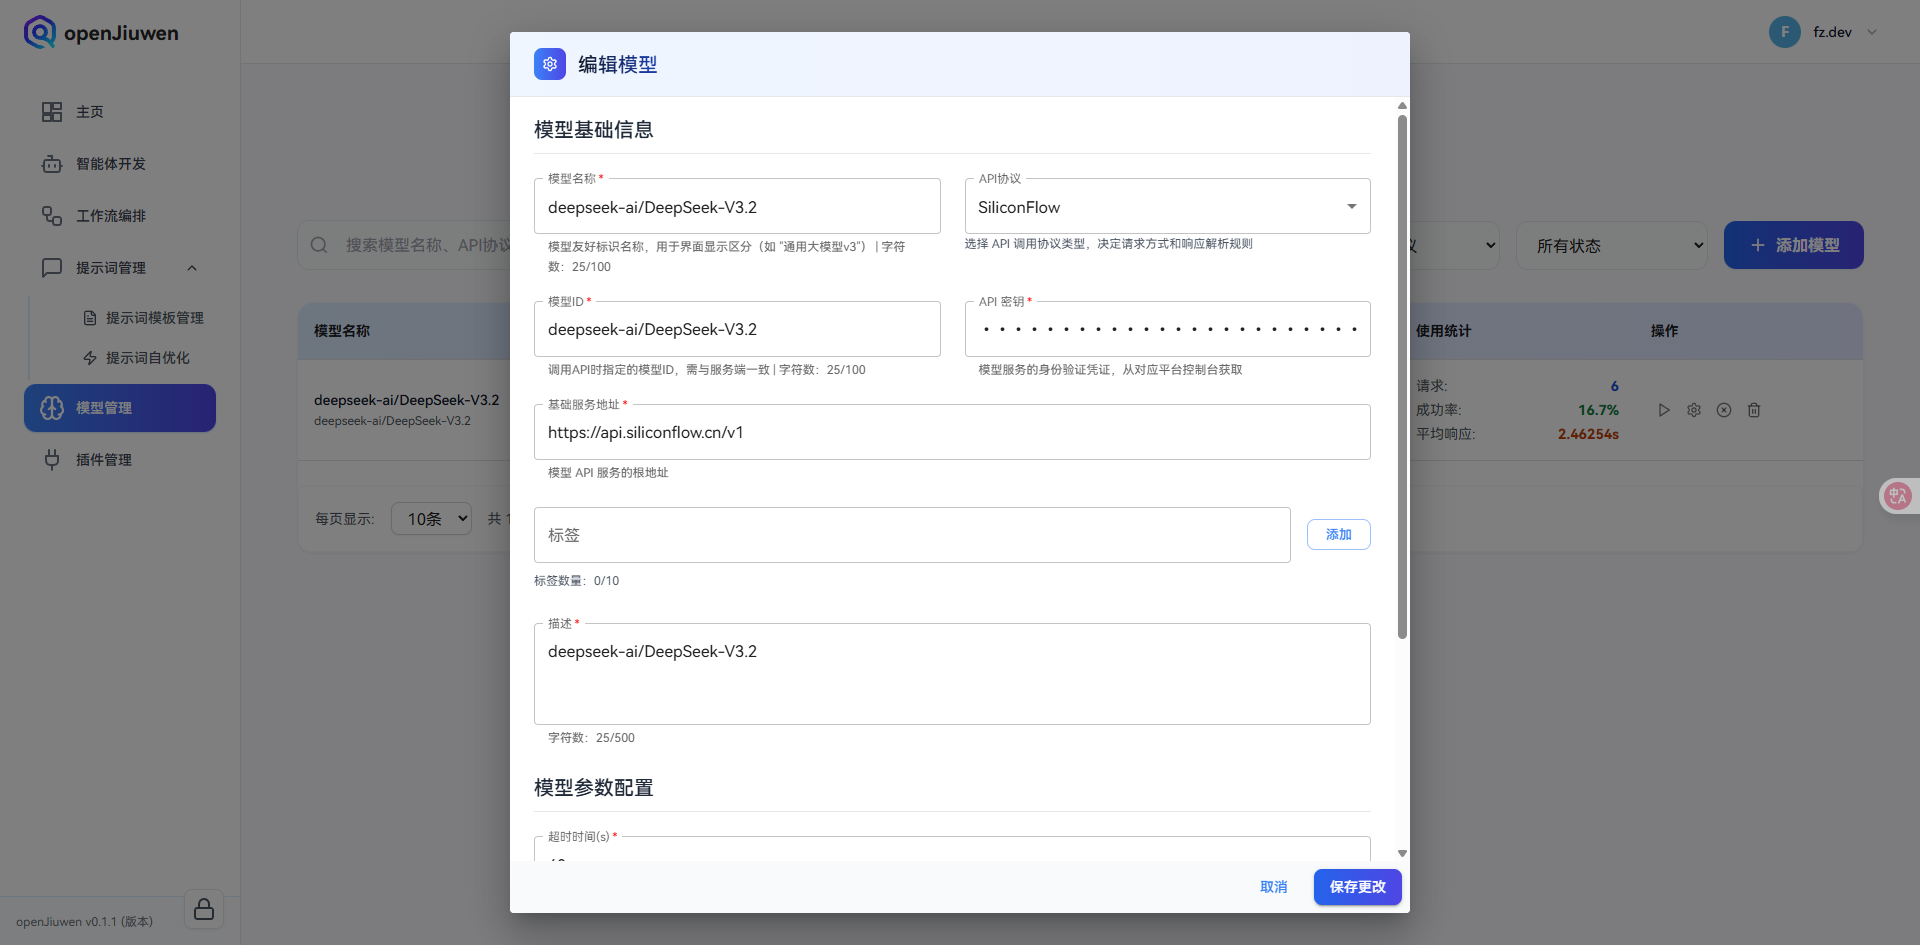Click the gear edit icon in model row
1920x945 pixels.
pos(1694,410)
